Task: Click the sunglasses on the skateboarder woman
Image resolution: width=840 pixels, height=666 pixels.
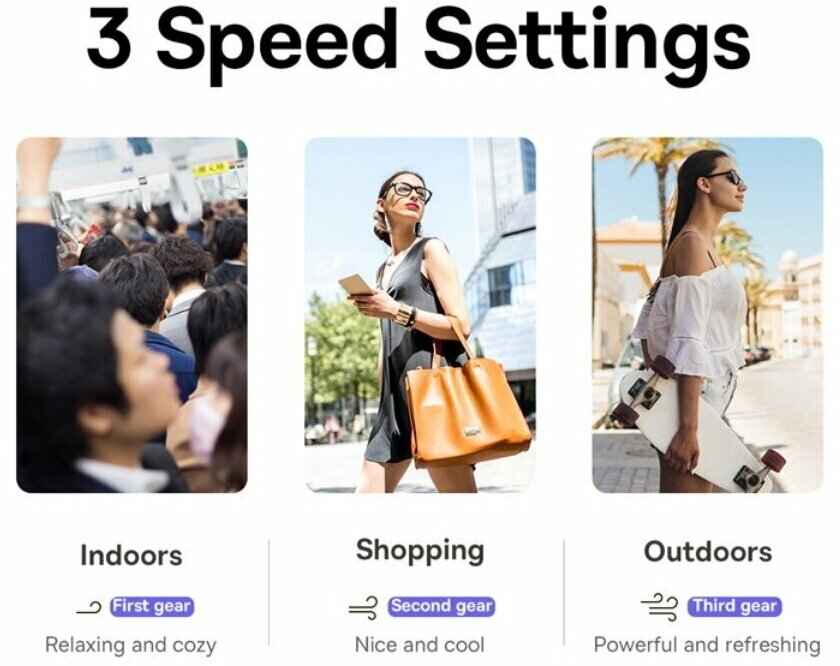Action: coord(725,177)
